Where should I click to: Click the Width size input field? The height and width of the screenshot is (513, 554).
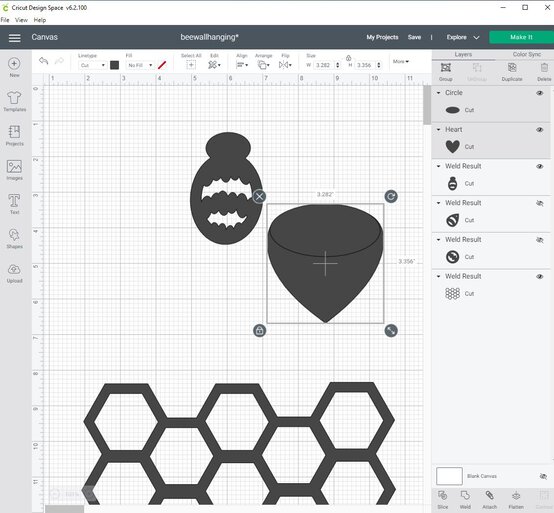tap(324, 65)
